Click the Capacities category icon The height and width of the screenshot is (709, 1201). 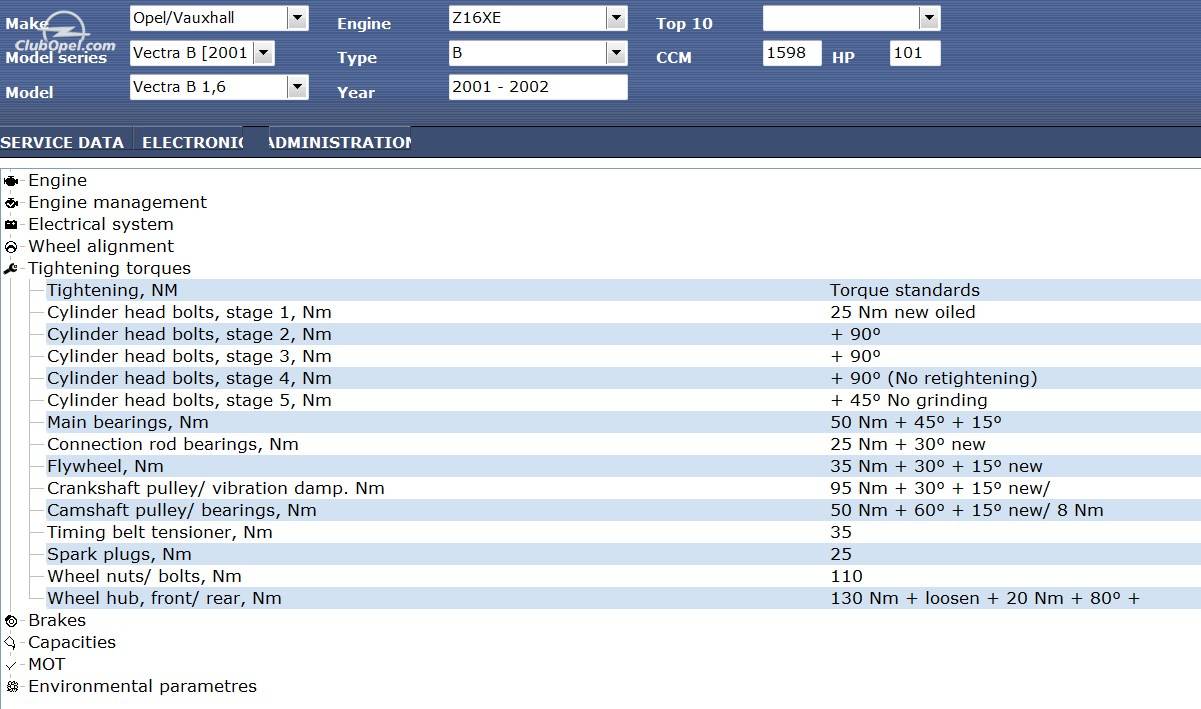click(x=11, y=643)
